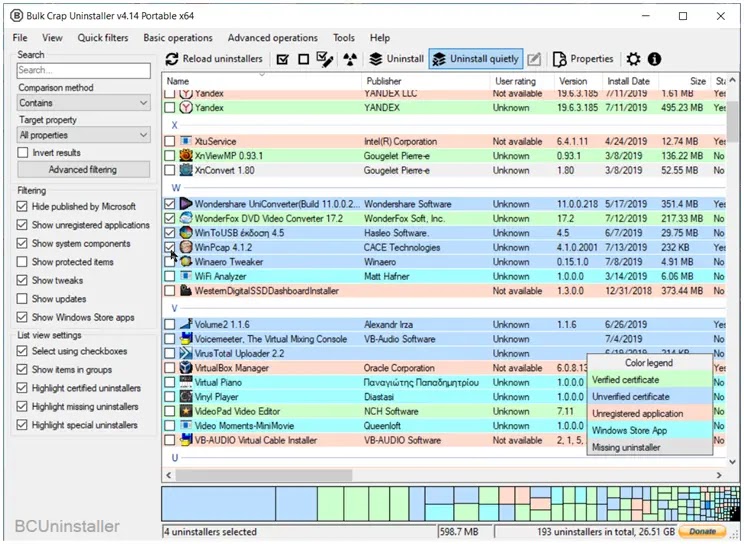Collapse the W group header
This screenshot has width=744, height=544.
tap(176, 188)
